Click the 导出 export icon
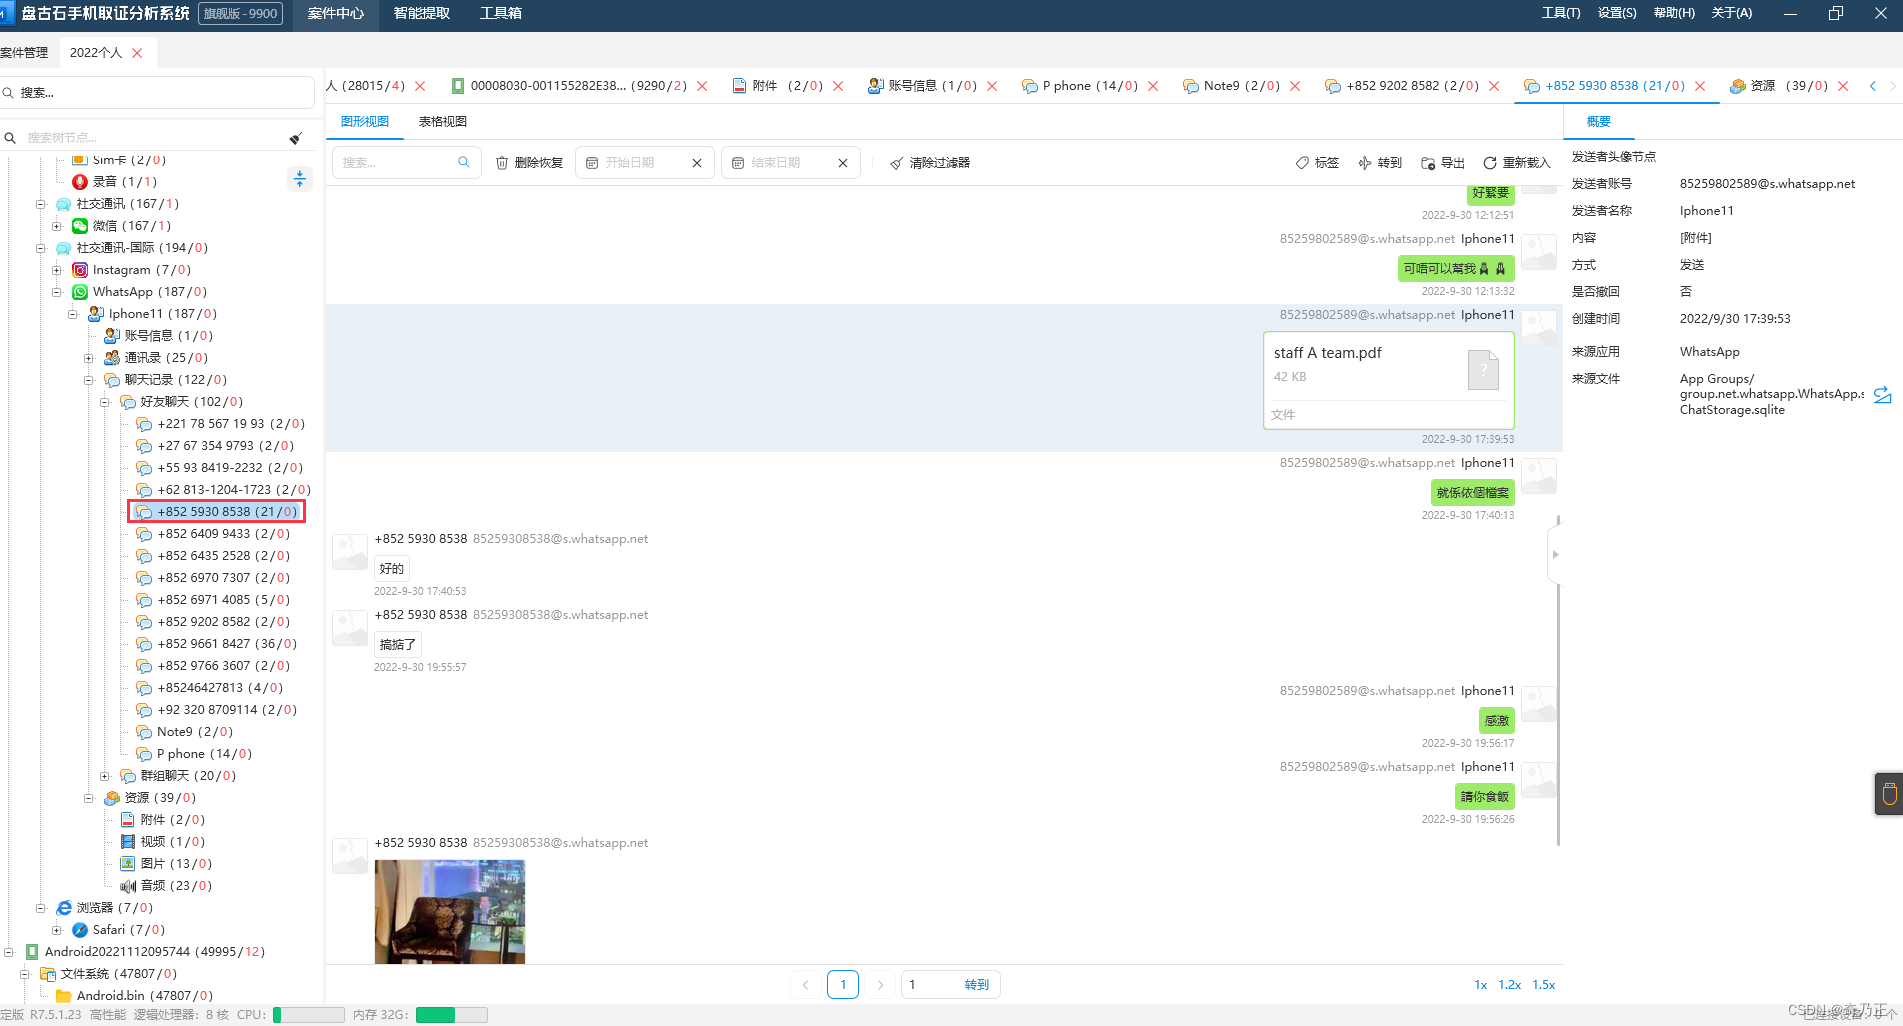The width and height of the screenshot is (1903, 1026). 1428,163
